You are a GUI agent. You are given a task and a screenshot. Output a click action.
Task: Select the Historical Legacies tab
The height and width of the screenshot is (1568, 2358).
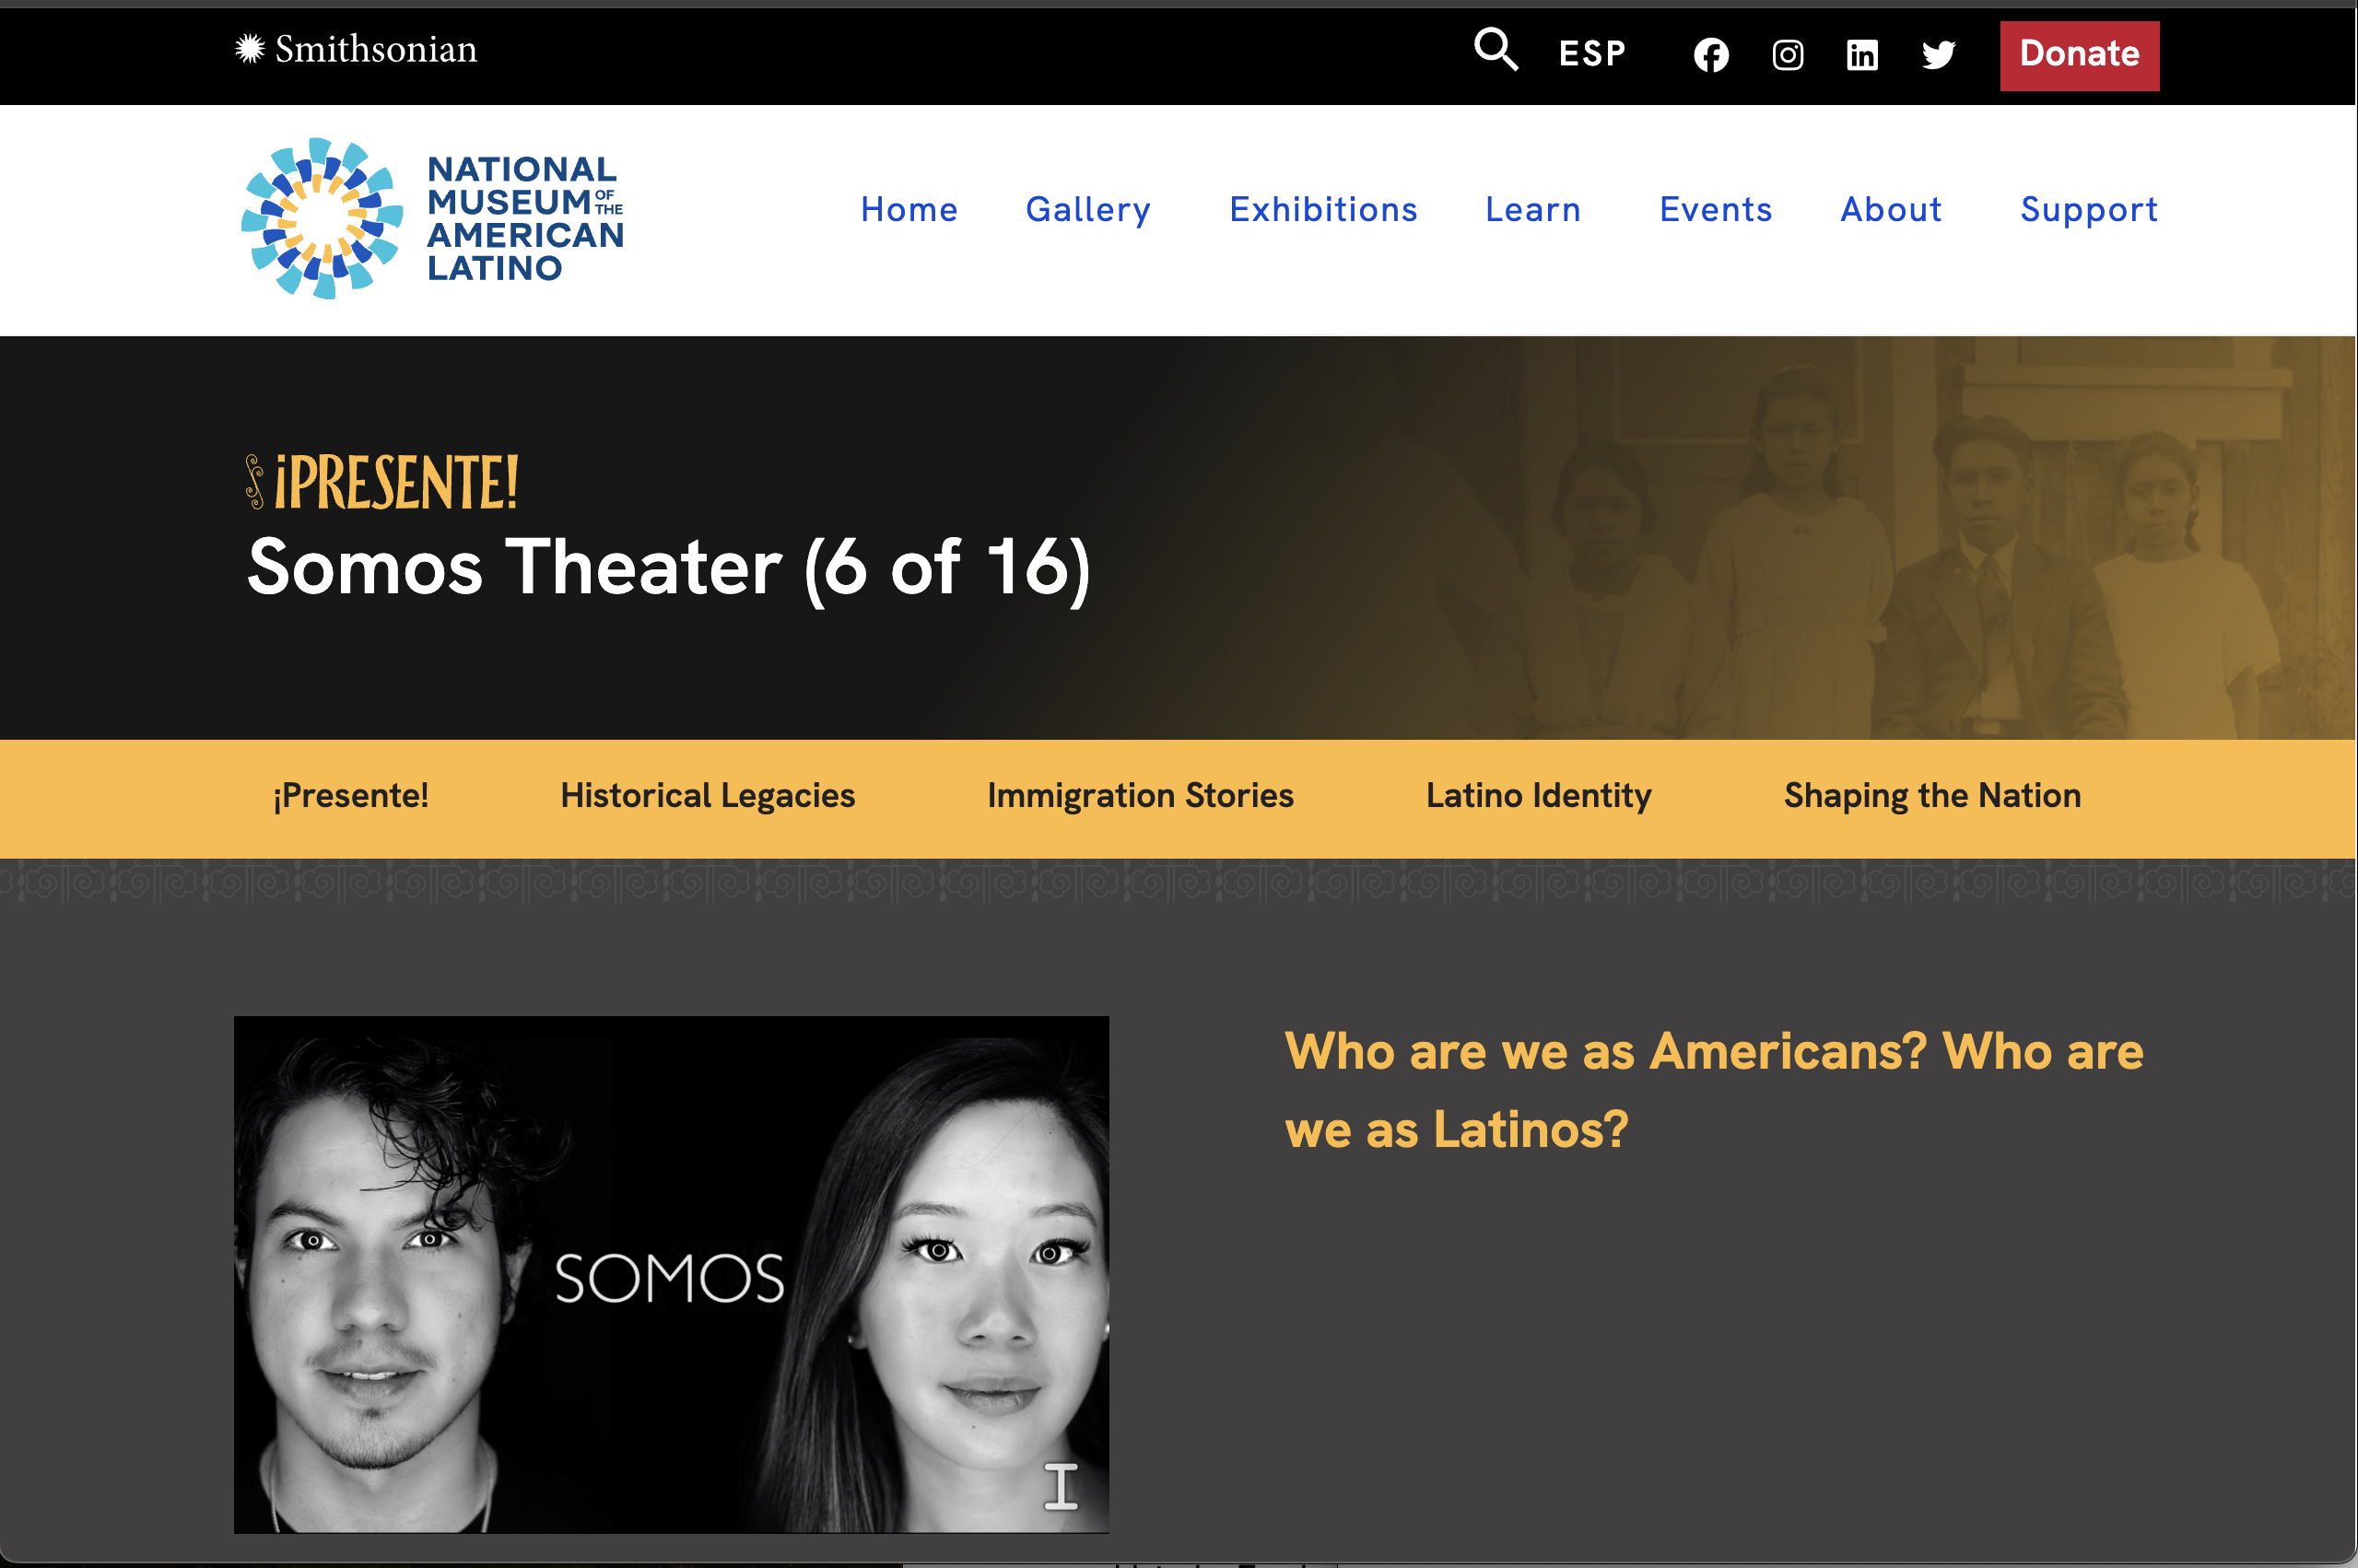pos(708,796)
